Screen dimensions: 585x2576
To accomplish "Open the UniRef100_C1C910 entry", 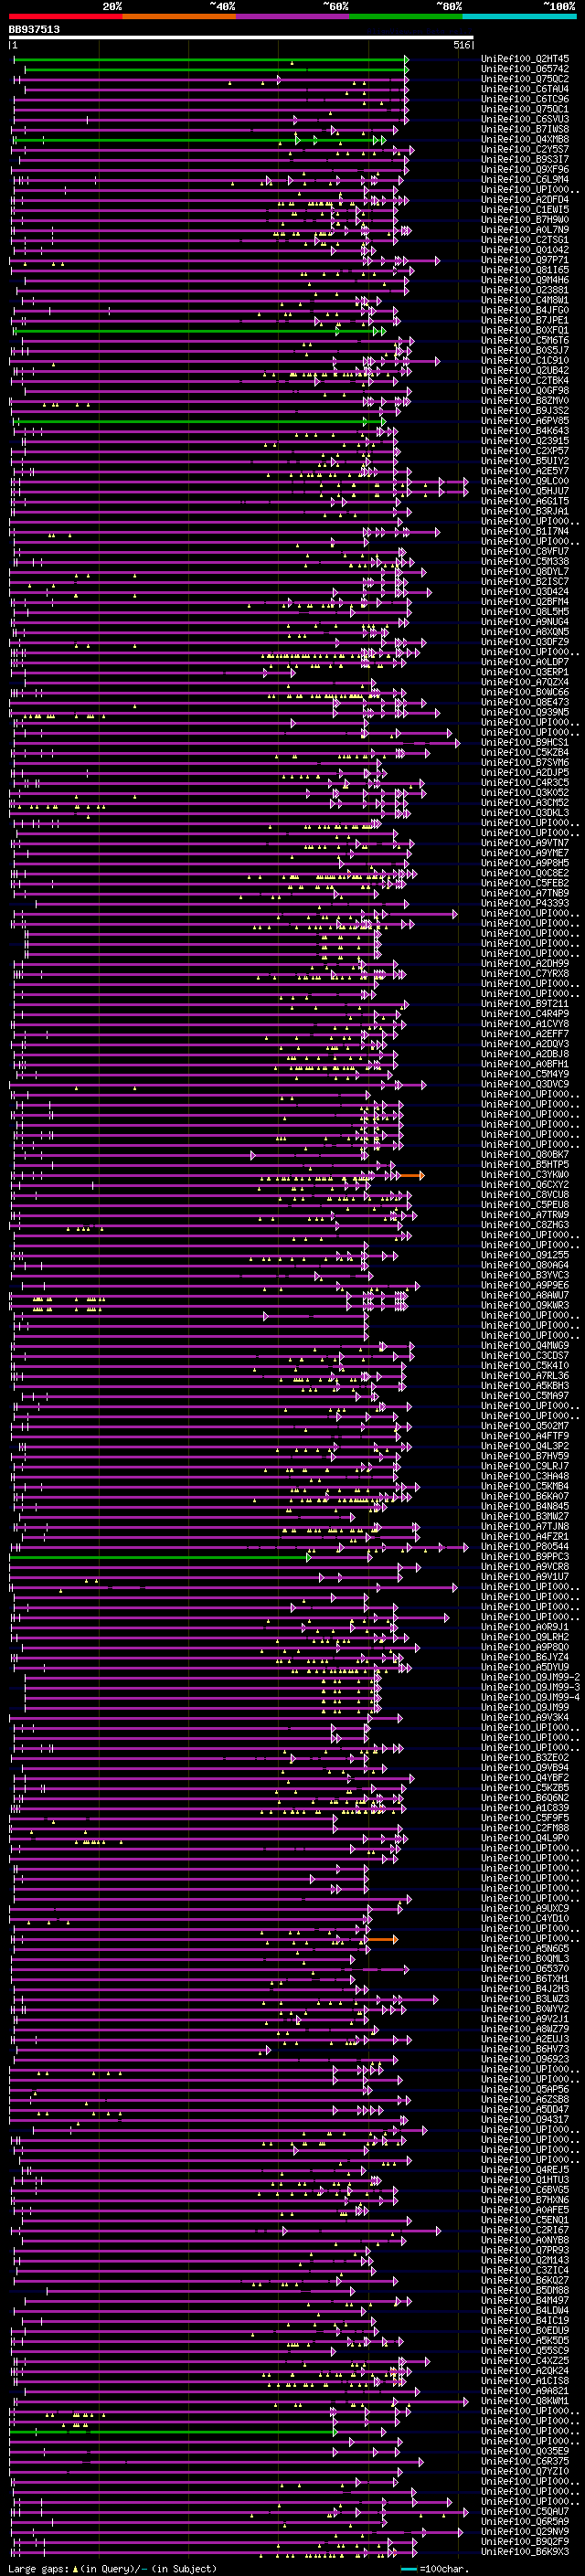I will [x=525, y=360].
